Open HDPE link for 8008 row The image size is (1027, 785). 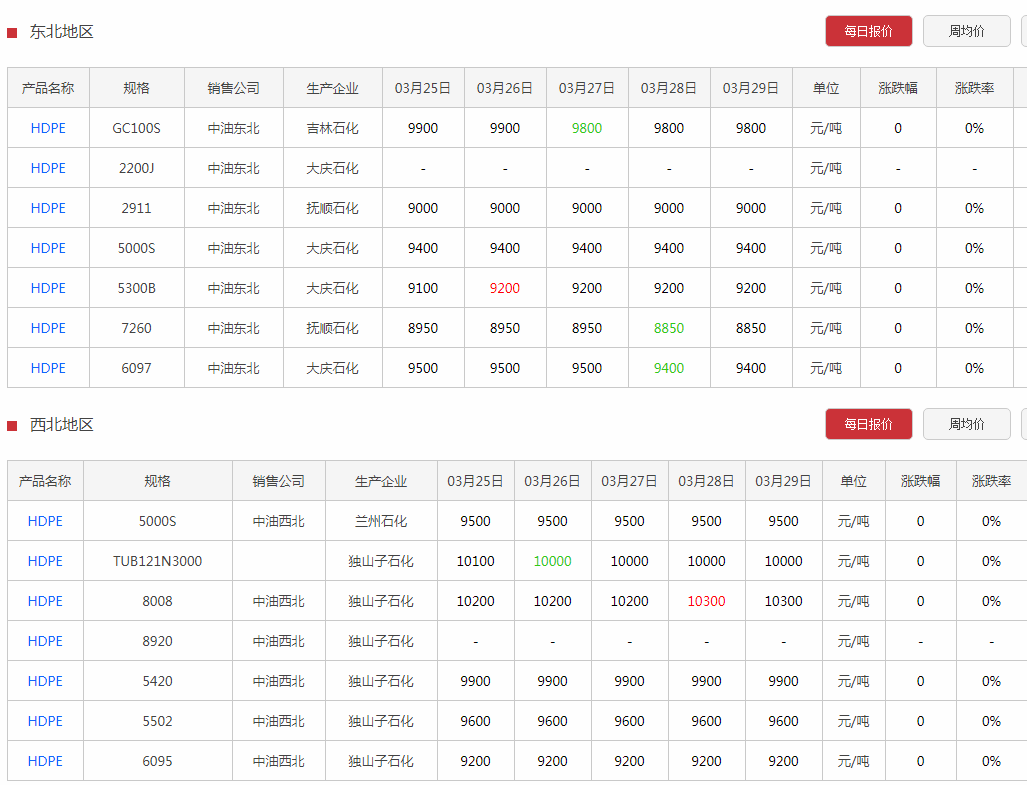[45, 601]
